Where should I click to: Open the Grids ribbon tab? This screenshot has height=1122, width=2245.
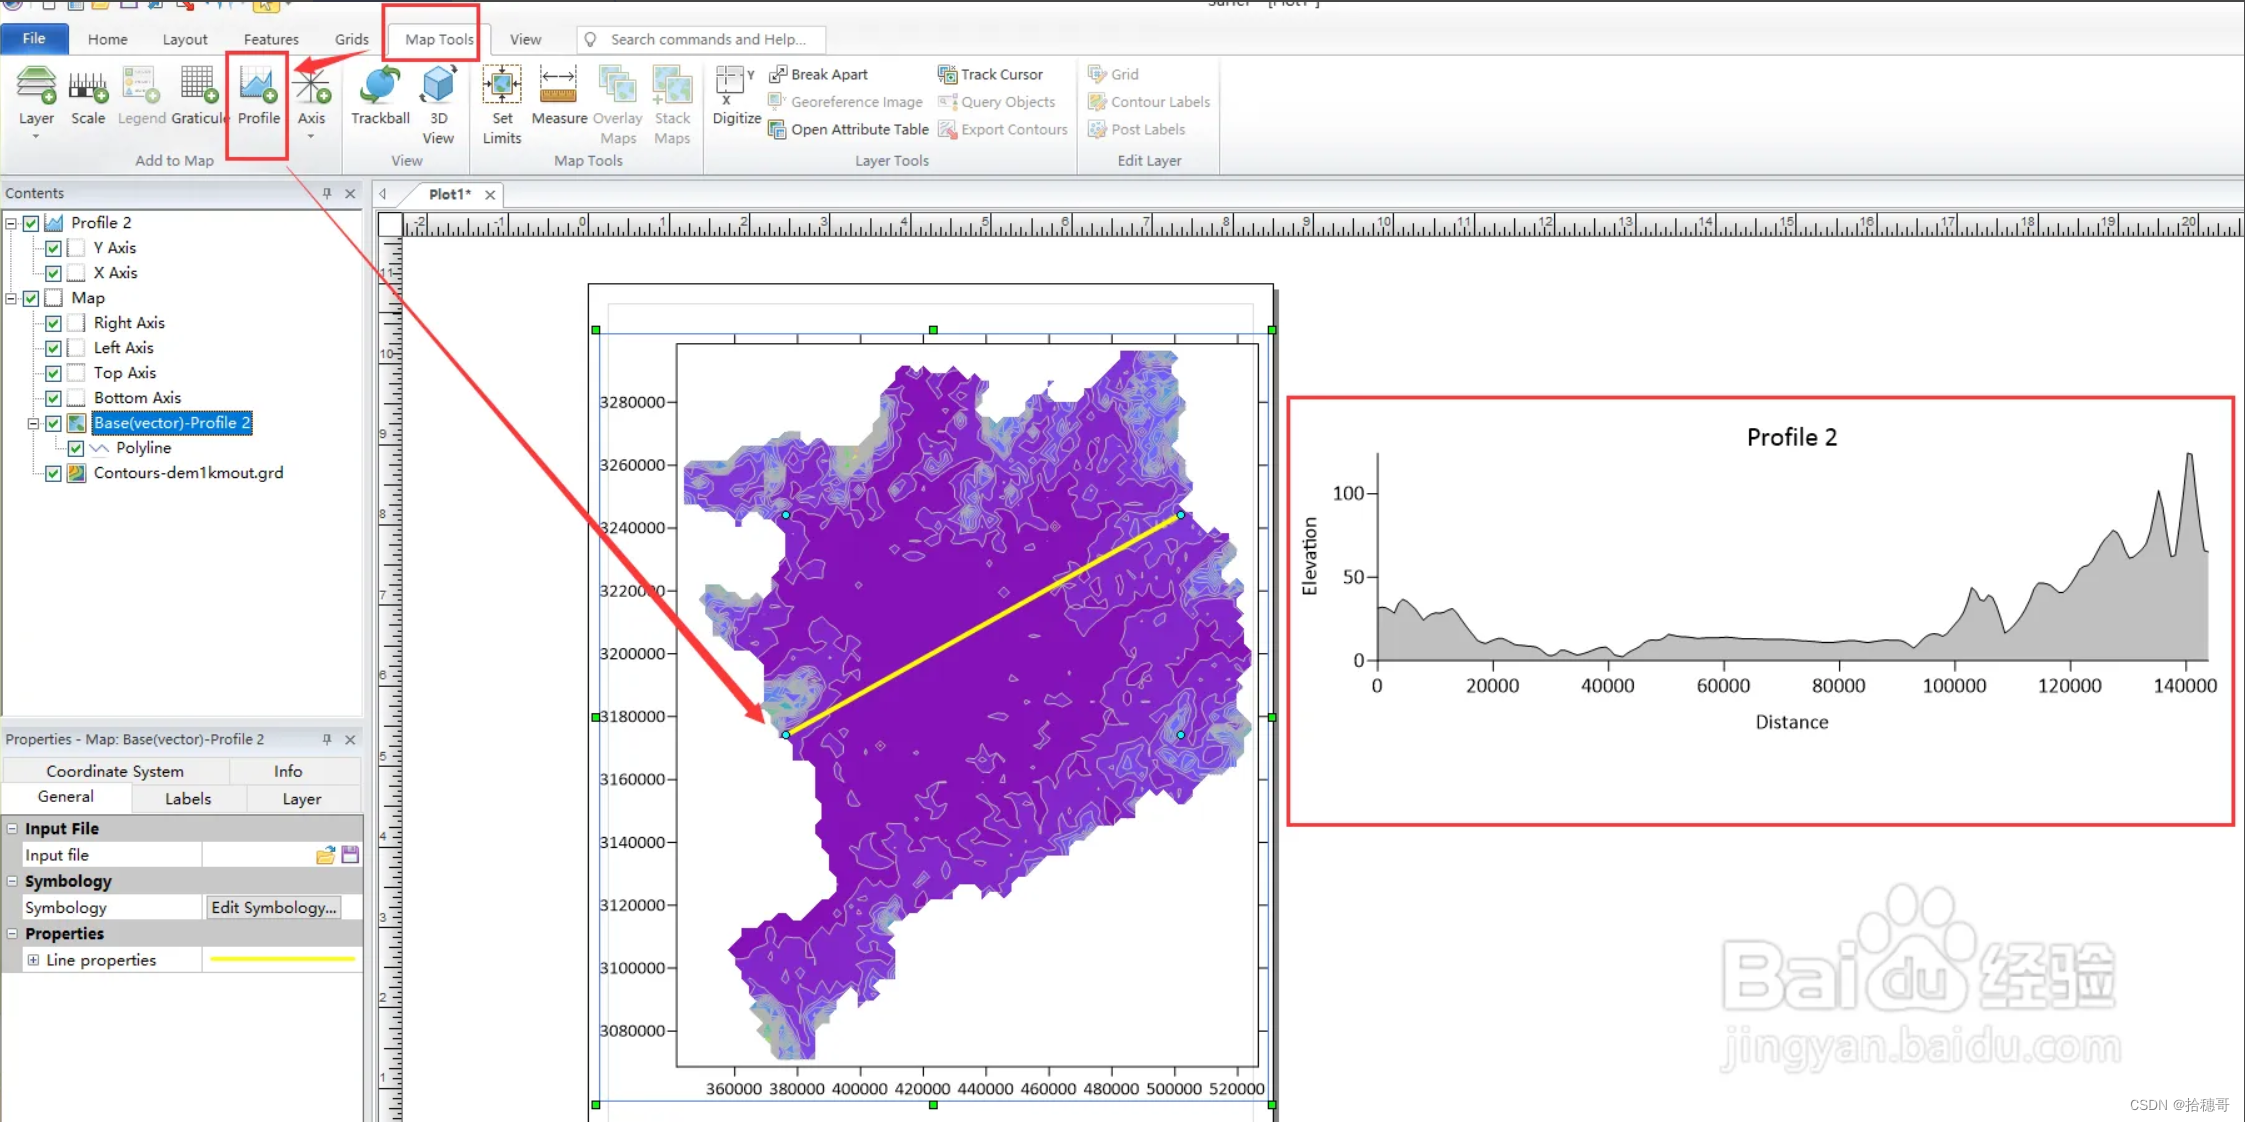(351, 39)
